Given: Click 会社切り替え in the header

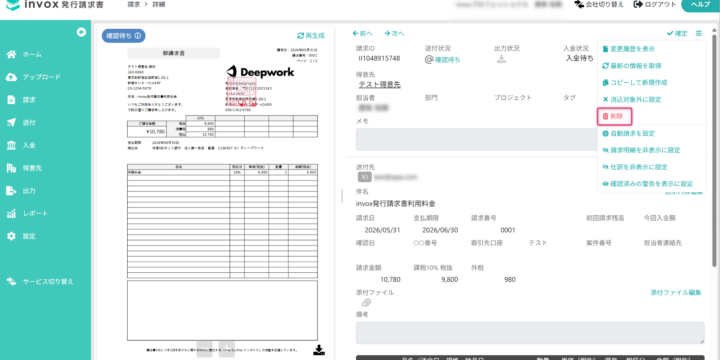Looking at the screenshot, I should click(599, 5).
